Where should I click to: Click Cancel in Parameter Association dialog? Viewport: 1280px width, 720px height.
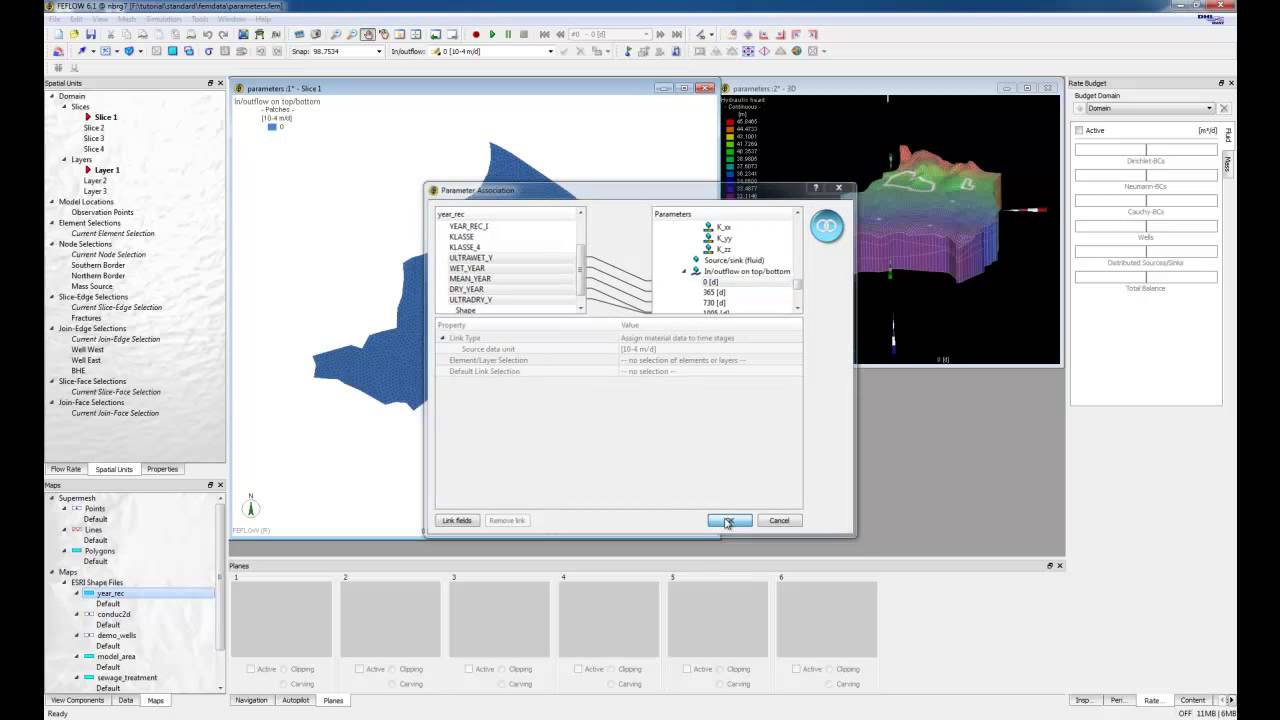(x=779, y=520)
